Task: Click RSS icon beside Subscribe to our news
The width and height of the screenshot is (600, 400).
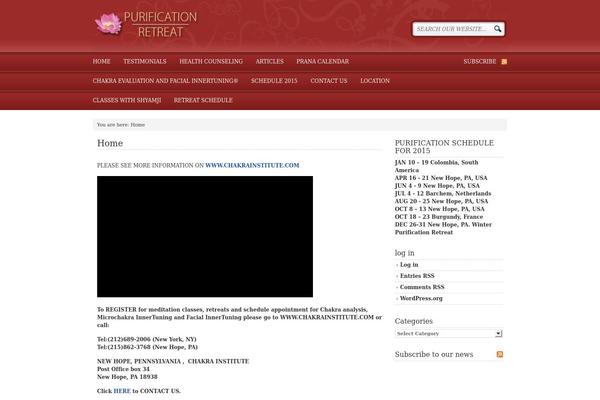Action: click(x=500, y=354)
